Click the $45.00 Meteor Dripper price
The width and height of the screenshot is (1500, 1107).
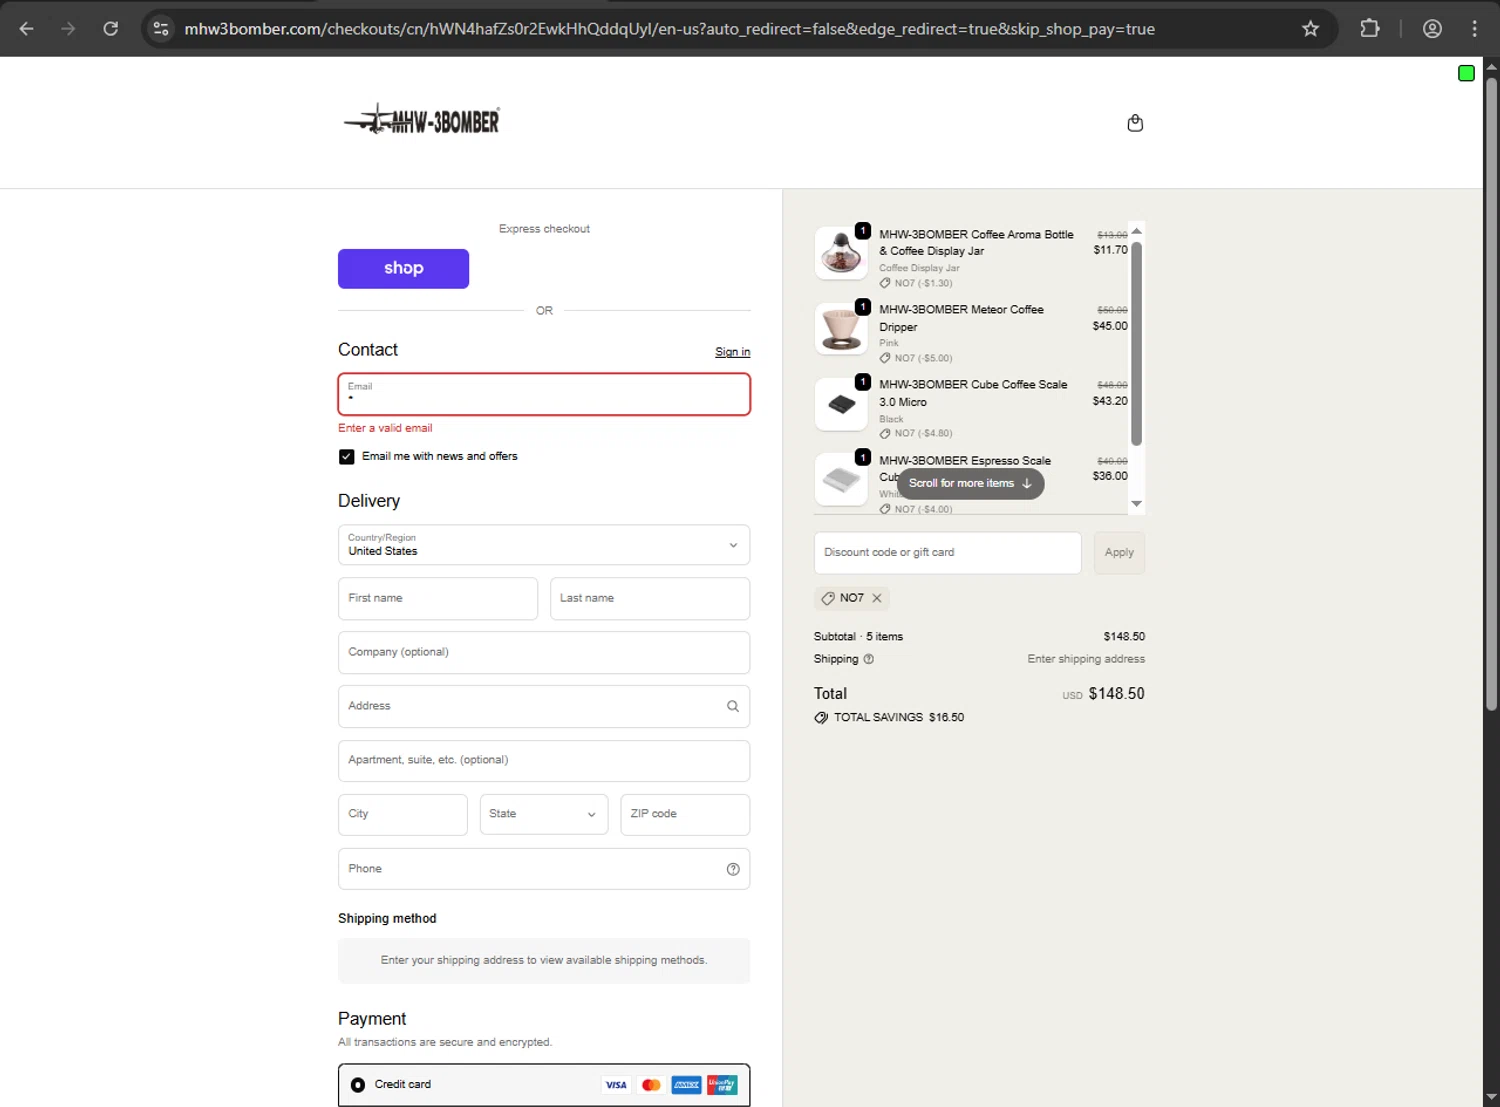click(1110, 326)
